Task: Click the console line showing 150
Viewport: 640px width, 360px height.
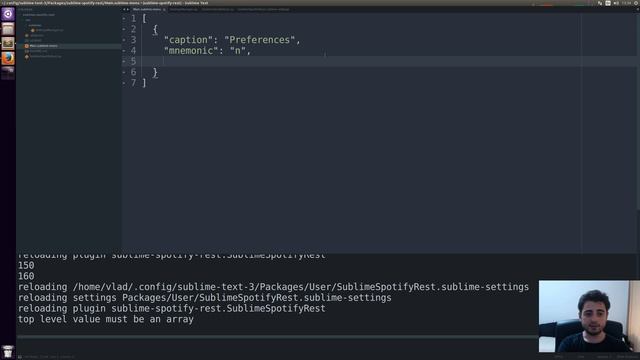Action: coord(26,265)
